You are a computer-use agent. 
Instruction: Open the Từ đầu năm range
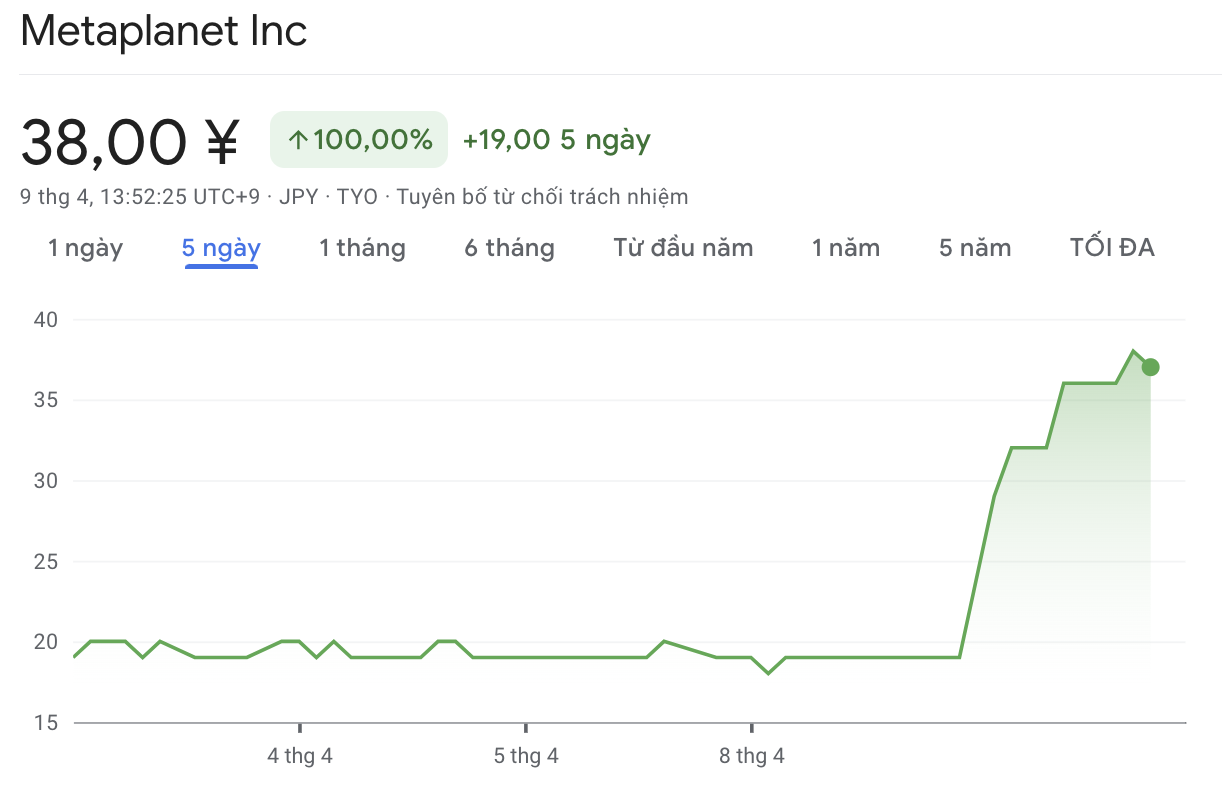(683, 248)
